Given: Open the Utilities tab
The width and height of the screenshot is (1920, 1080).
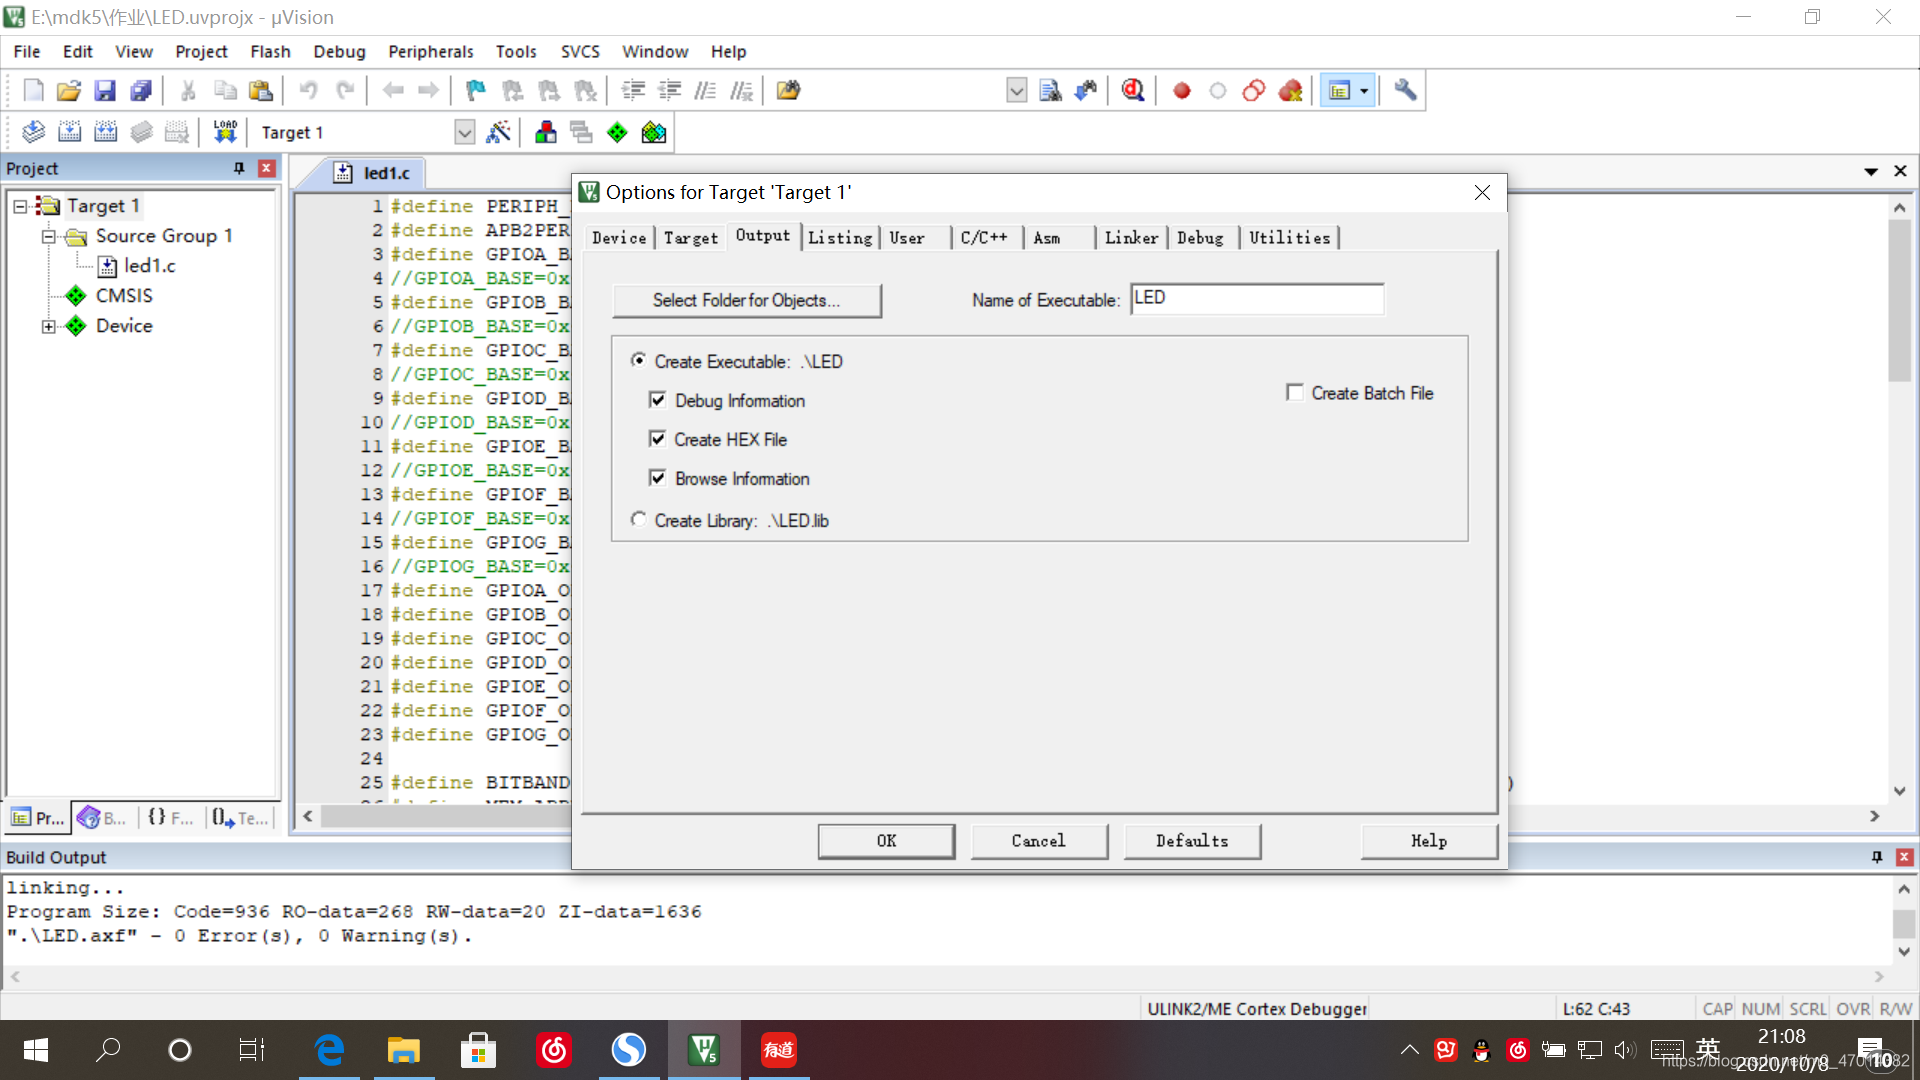Looking at the screenshot, I should coord(1290,238).
